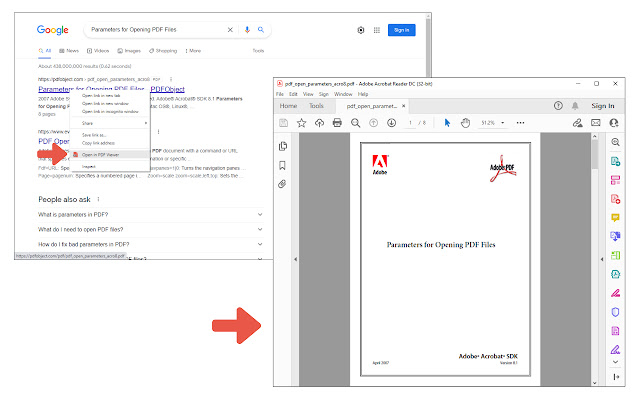Click the cloud upload icon in Acrobat
Image resolution: width=640 pixels, height=400 pixels.
pyautogui.click(x=319, y=123)
